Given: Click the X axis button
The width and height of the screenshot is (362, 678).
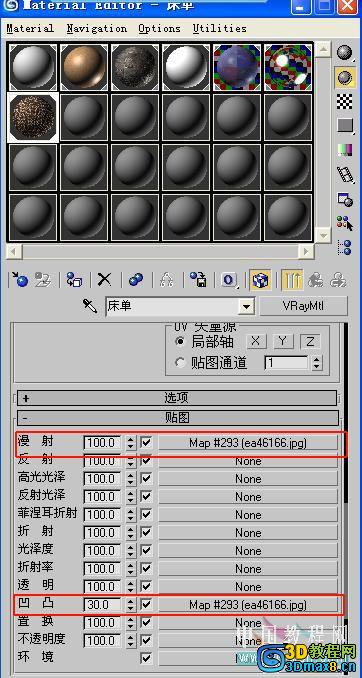Looking at the screenshot, I should coord(256,341).
